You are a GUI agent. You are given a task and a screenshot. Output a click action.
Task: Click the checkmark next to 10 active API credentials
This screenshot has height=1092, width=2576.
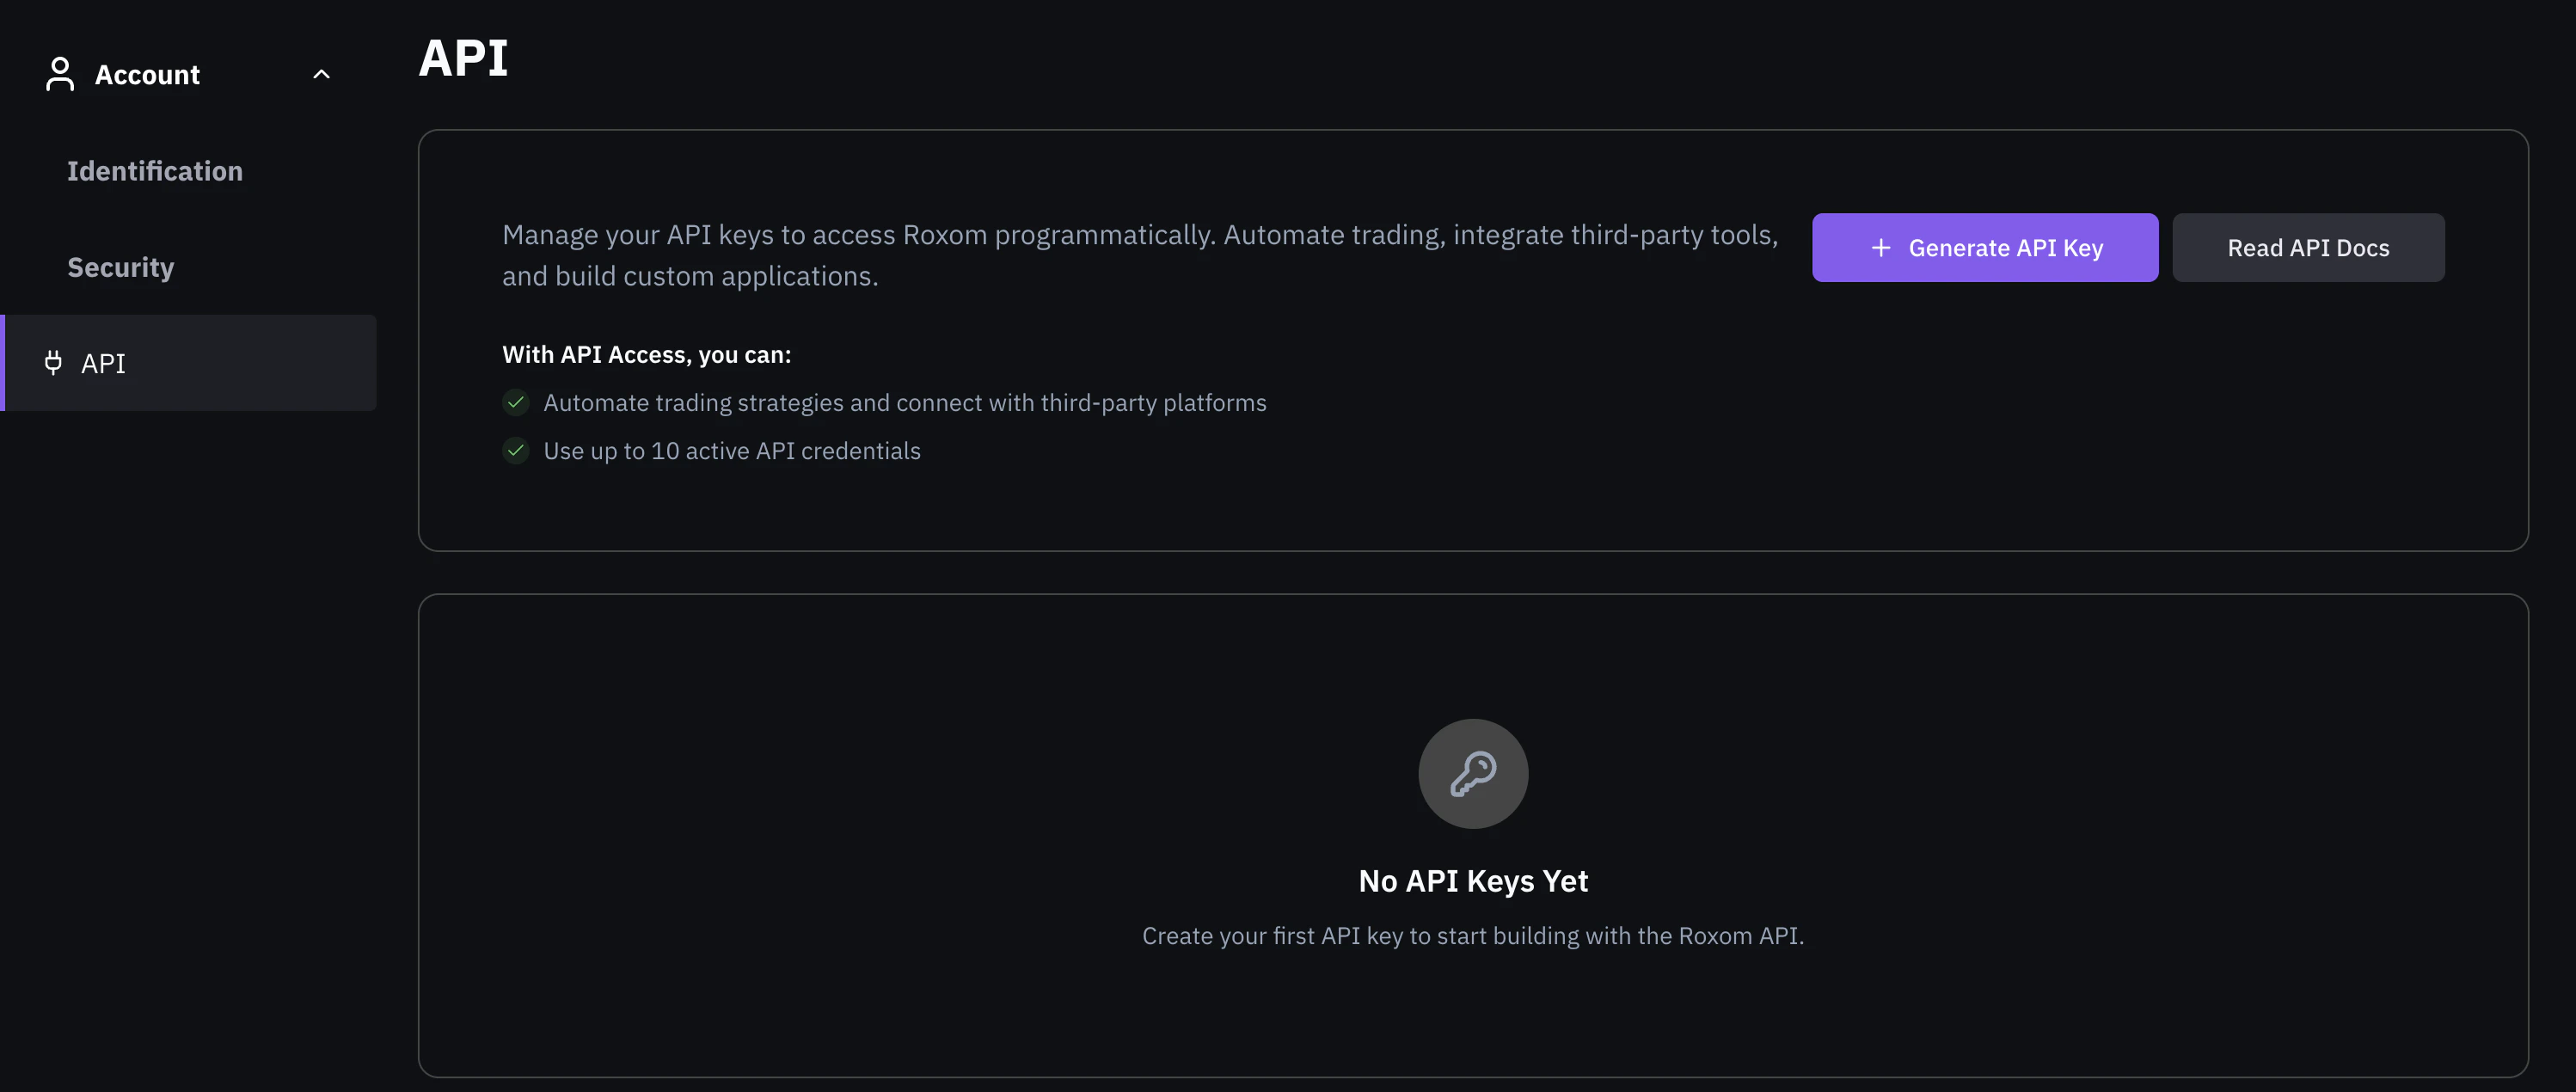(x=515, y=451)
